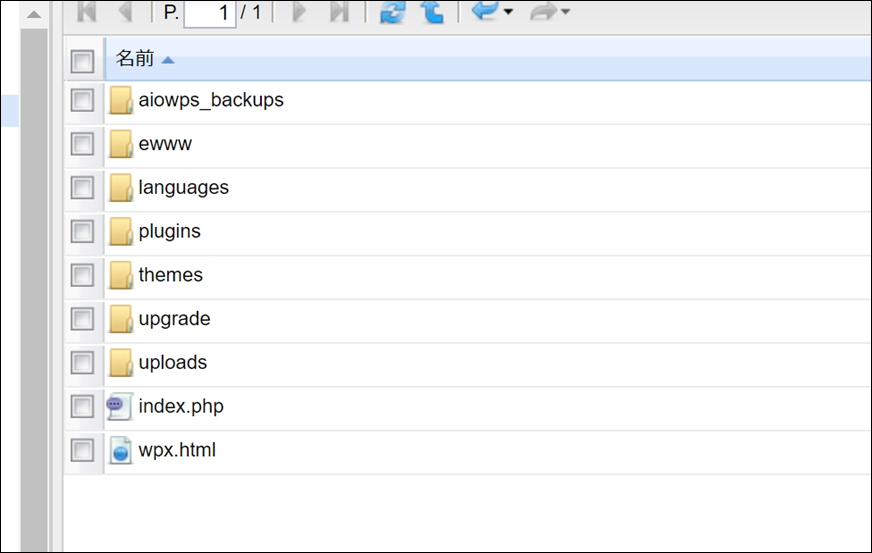Click the index.php file icon
Image resolution: width=872 pixels, height=553 pixels.
pyautogui.click(x=120, y=406)
